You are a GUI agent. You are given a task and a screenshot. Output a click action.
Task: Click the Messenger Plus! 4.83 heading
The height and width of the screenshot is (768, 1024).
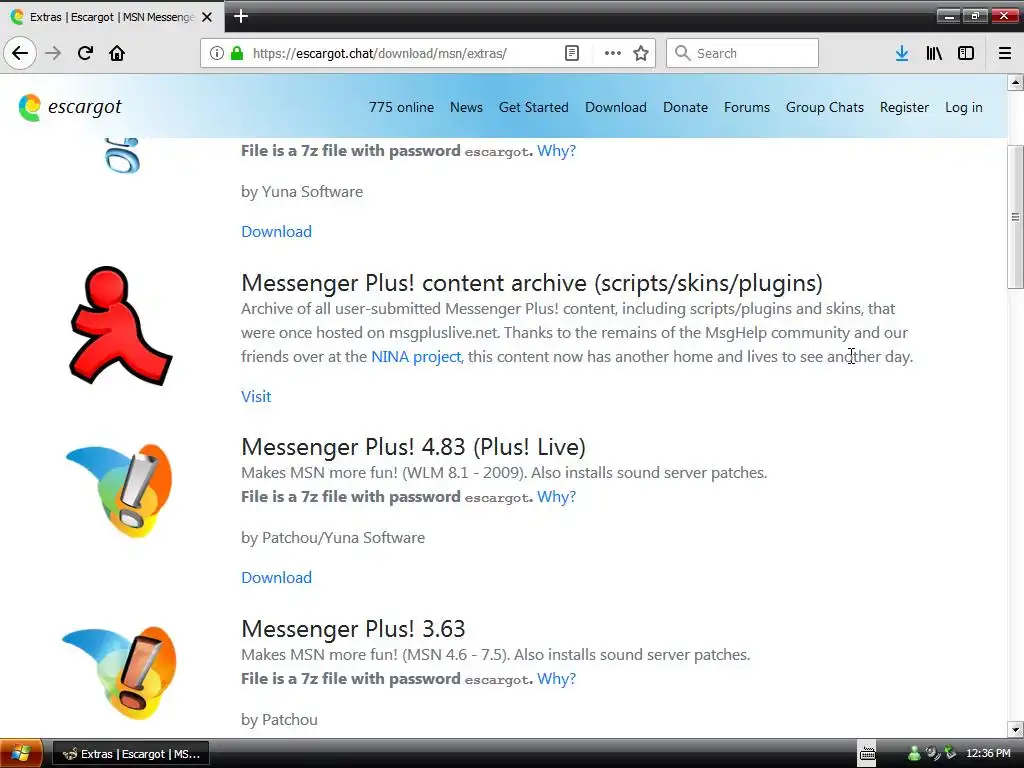413,447
